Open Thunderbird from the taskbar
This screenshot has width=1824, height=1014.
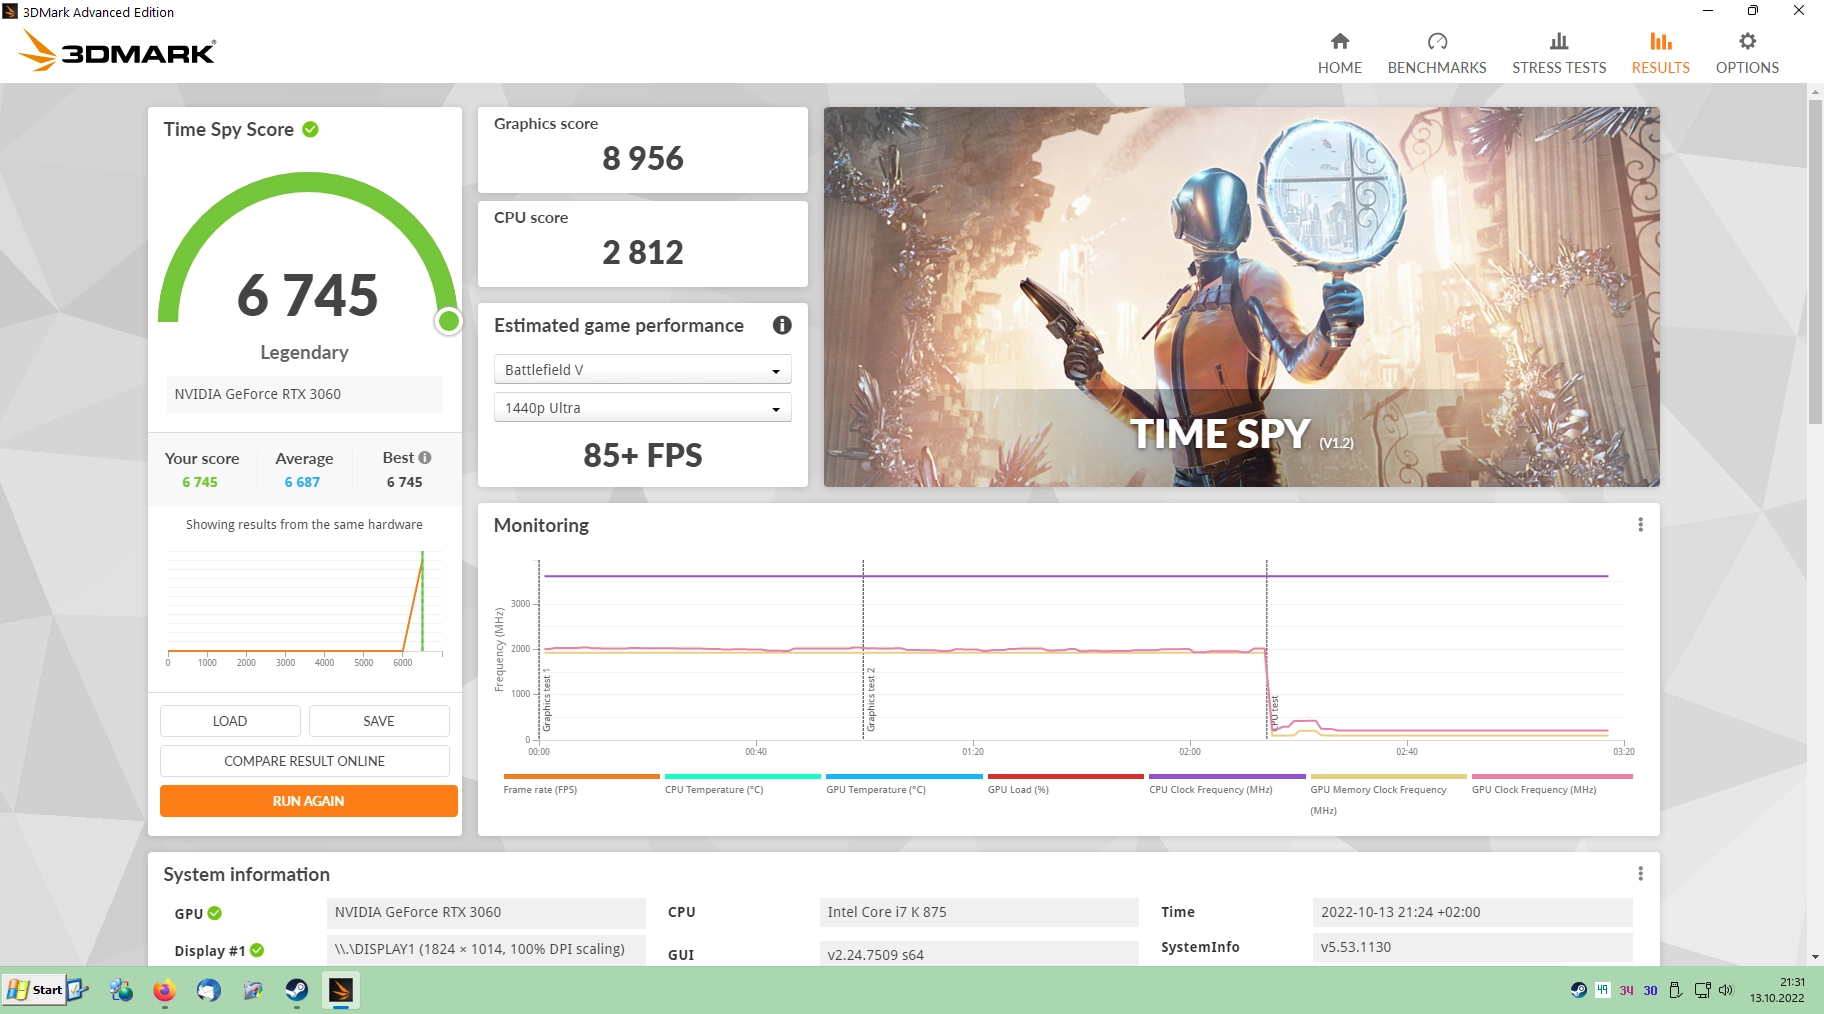(208, 990)
